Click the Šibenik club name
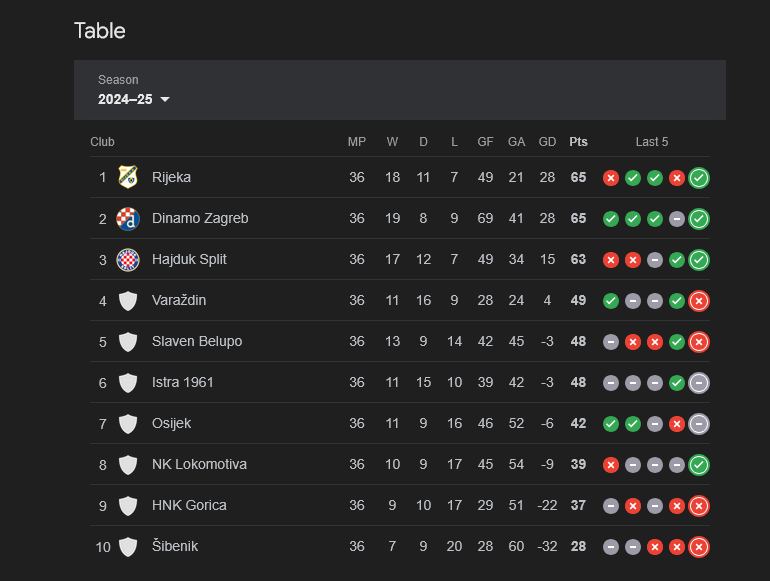This screenshot has height=581, width=770. click(x=174, y=546)
